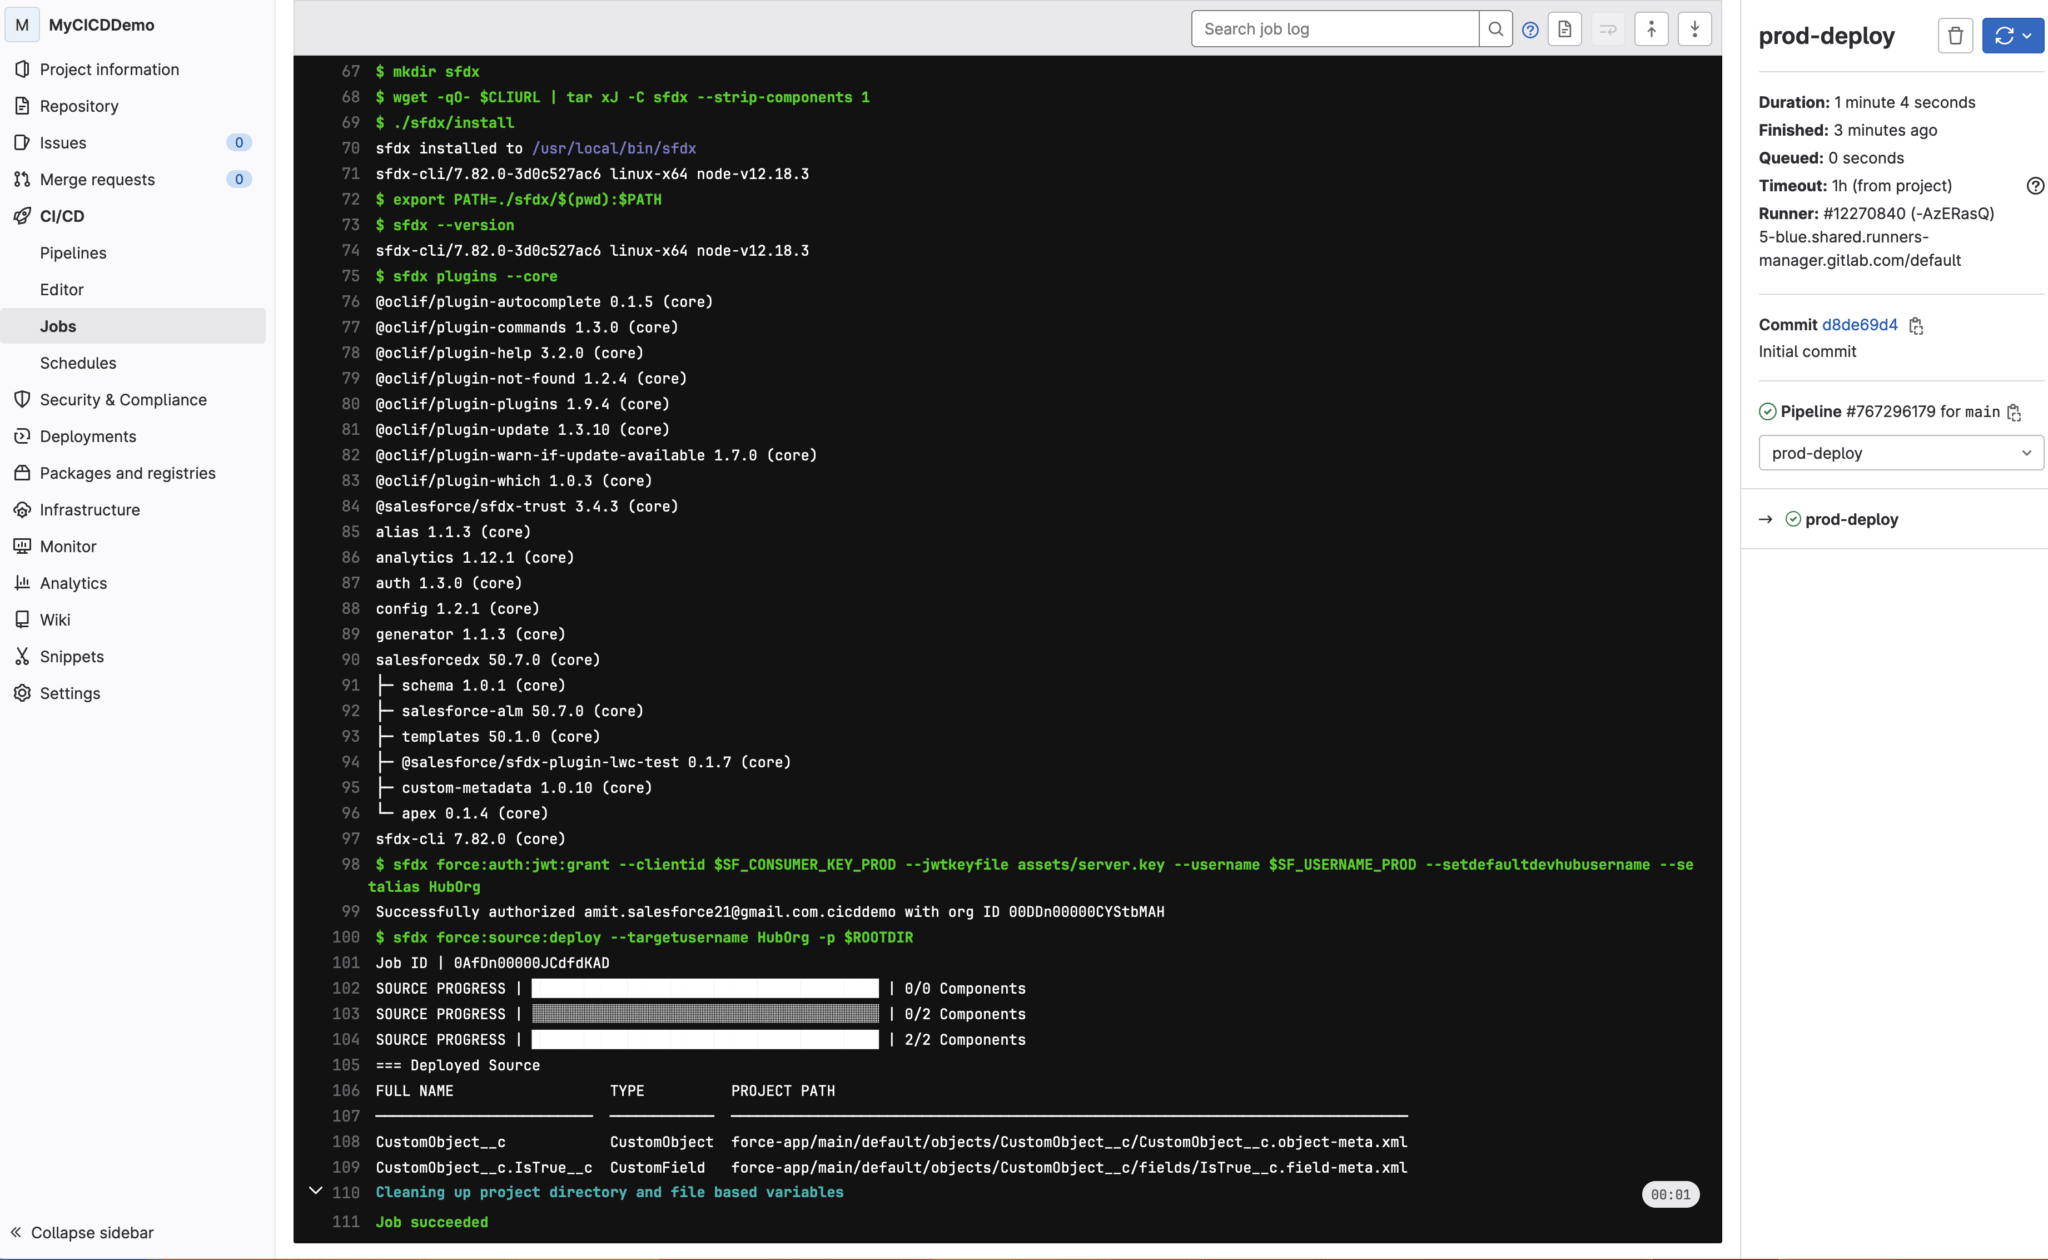
Task: Toggle line wrapping in the job log
Action: [1607, 28]
